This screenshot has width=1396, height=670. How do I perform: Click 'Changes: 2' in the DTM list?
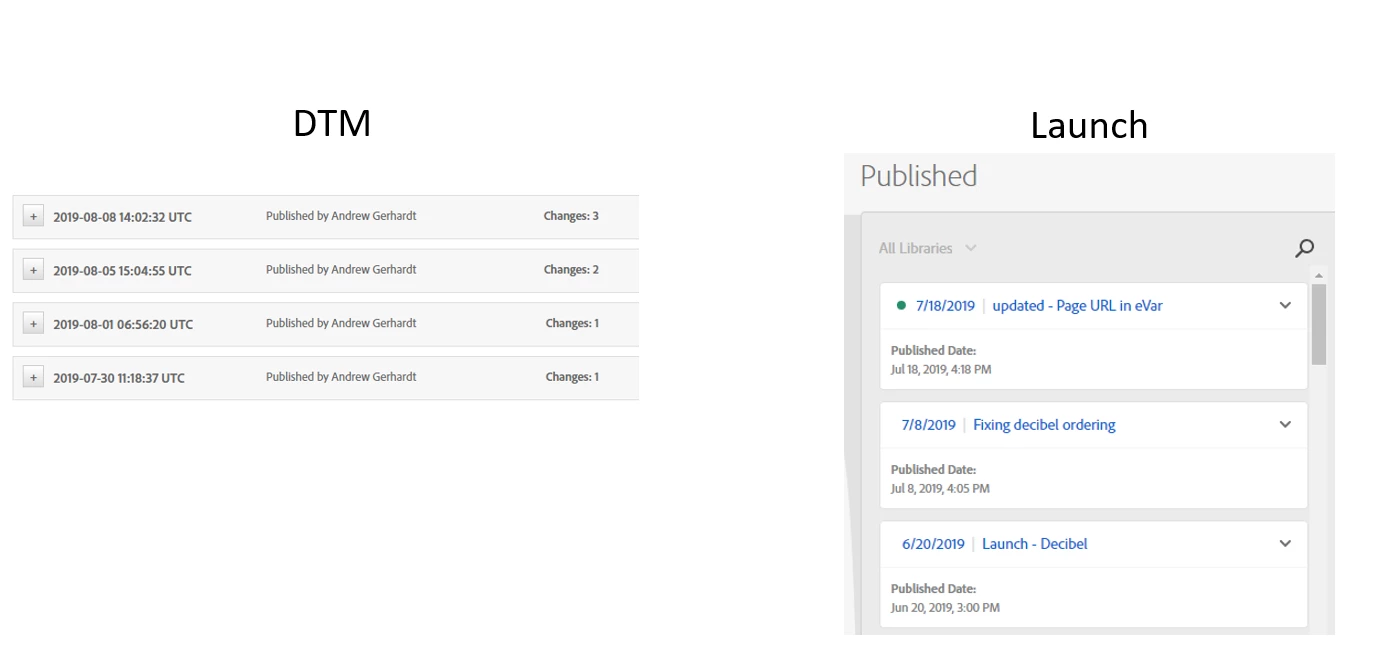coord(571,270)
